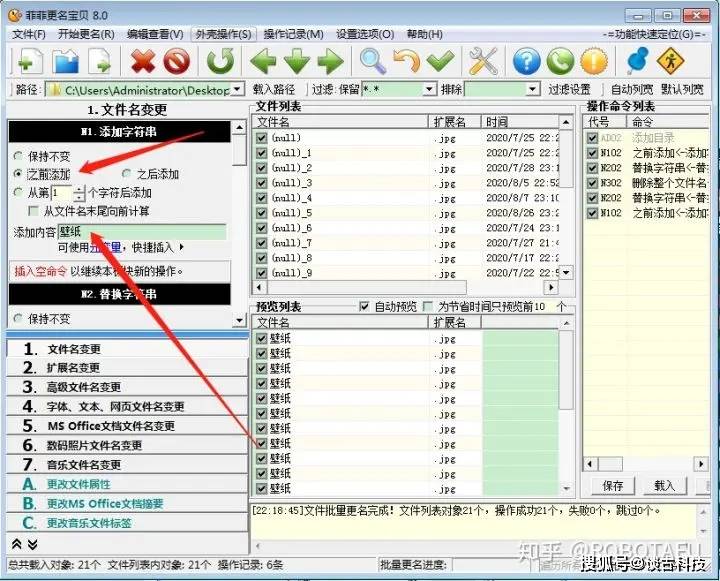Click the green refresh arrow icon

[x=220, y=61]
